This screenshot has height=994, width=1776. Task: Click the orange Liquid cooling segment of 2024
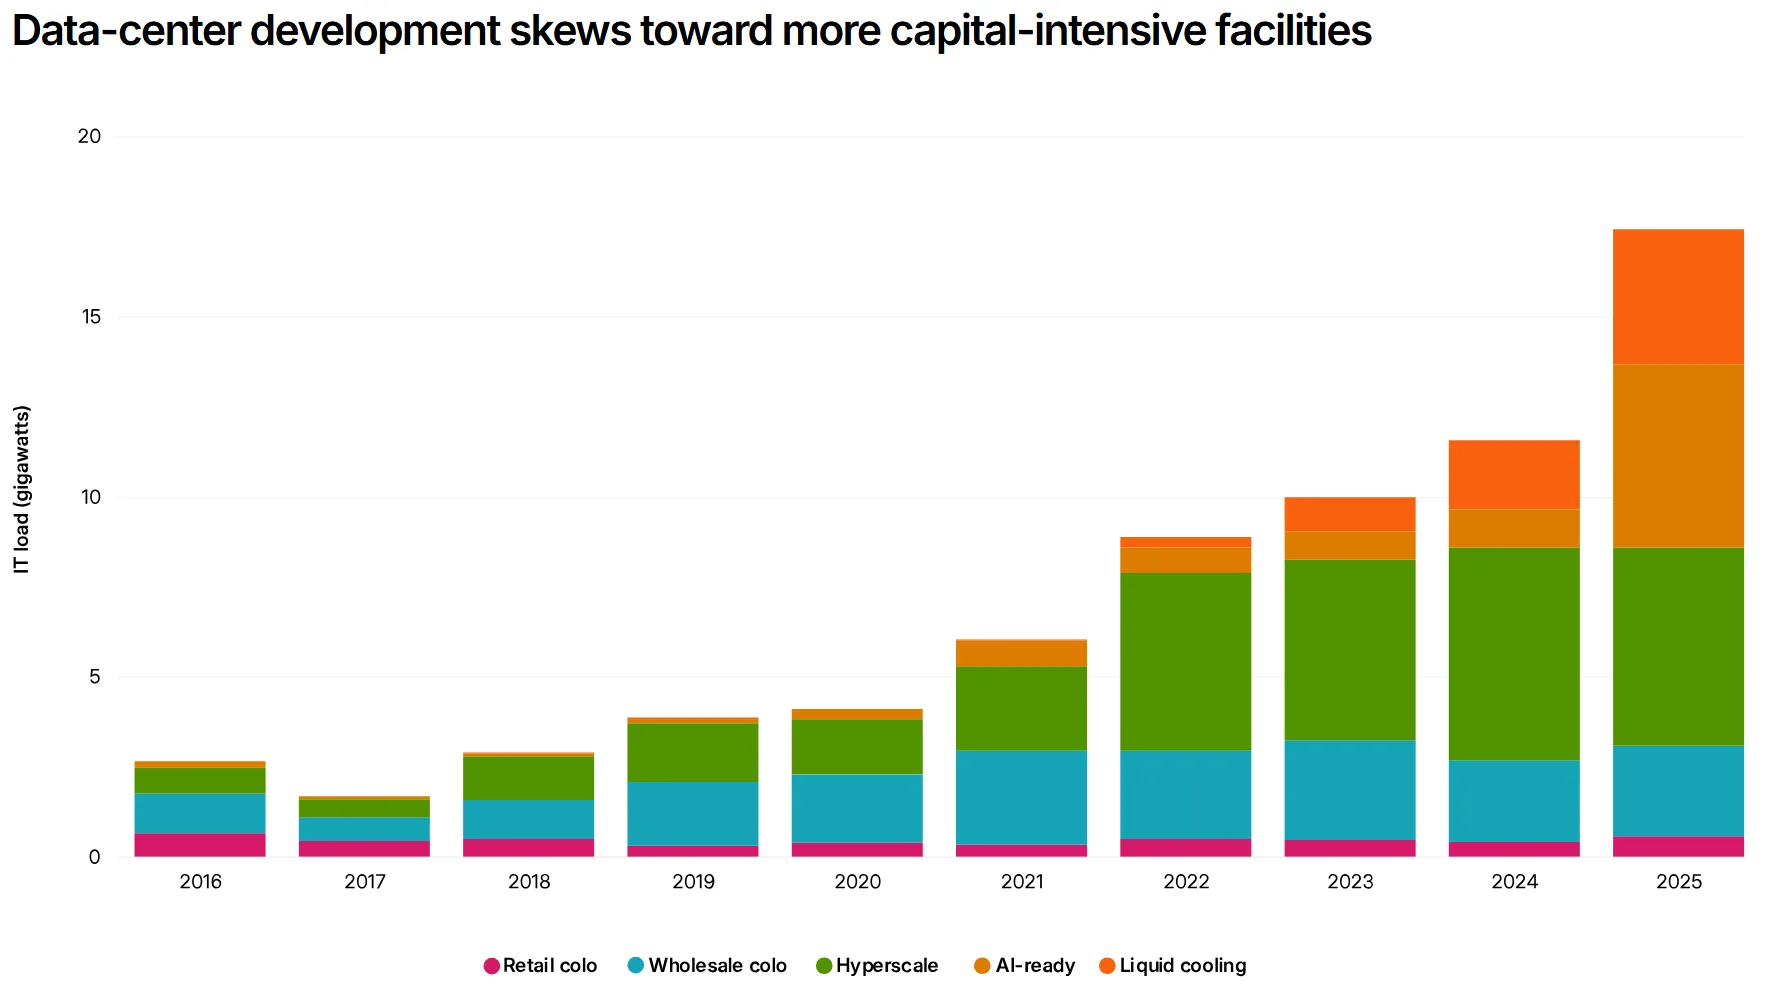[1514, 473]
